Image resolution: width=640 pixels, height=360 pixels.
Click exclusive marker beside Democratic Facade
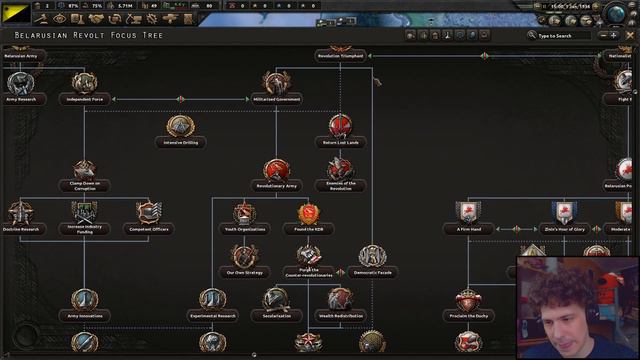click(341, 272)
